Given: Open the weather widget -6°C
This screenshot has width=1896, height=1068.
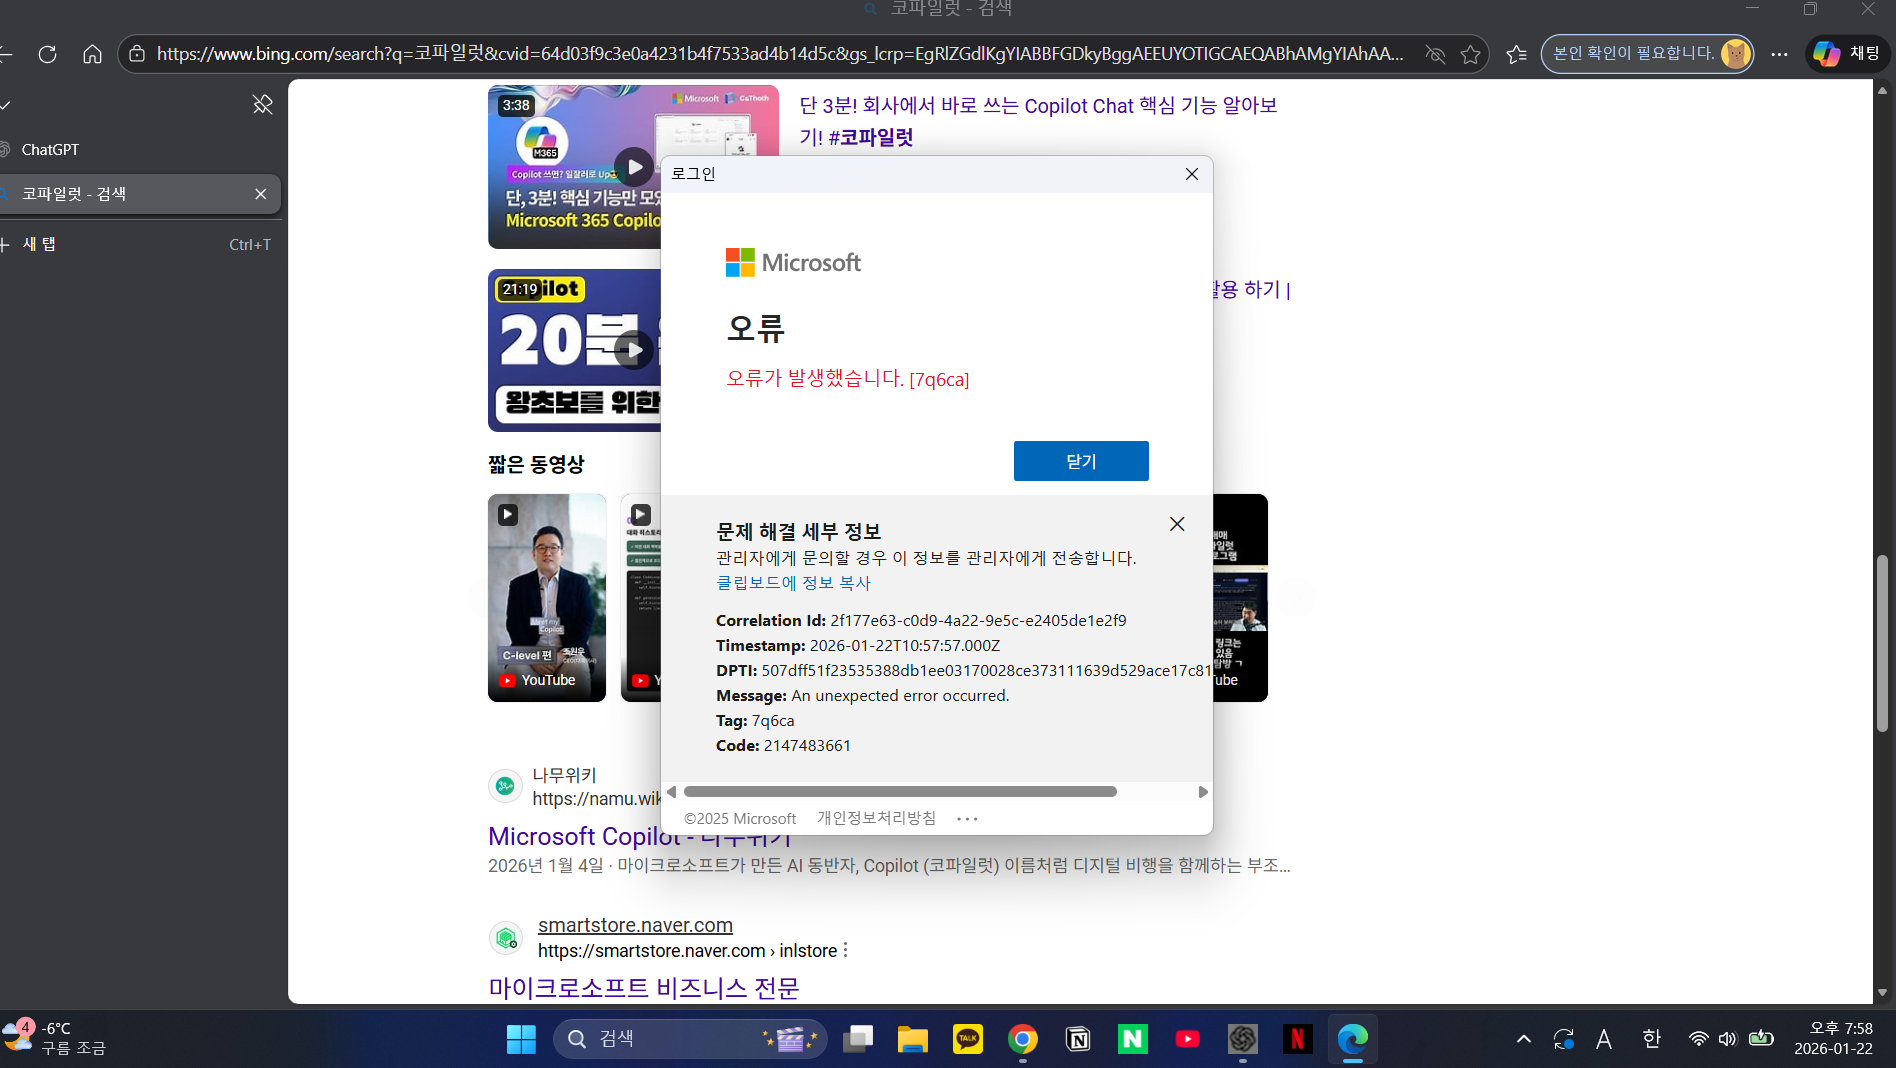Looking at the screenshot, I should [55, 1039].
